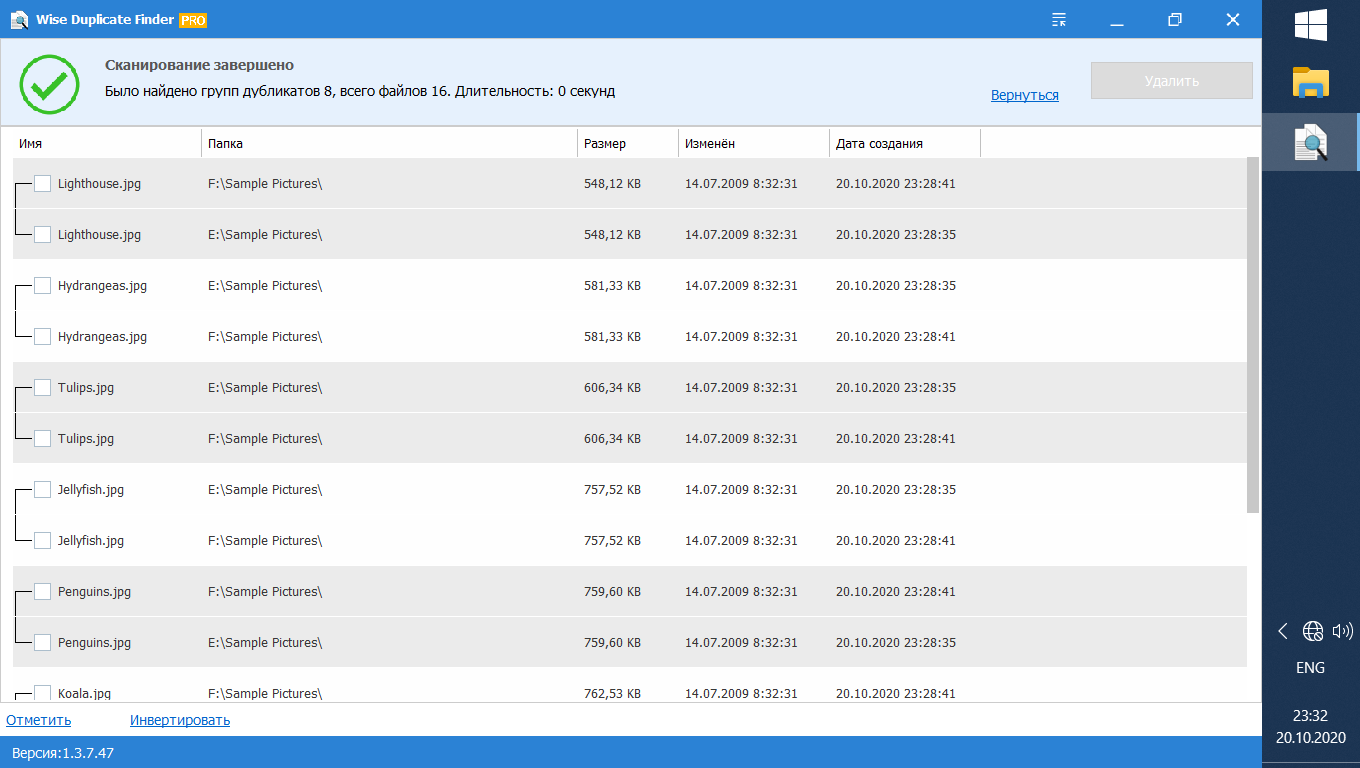Open the Windows Start menu
This screenshot has height=768, width=1360.
click(x=1310, y=26)
